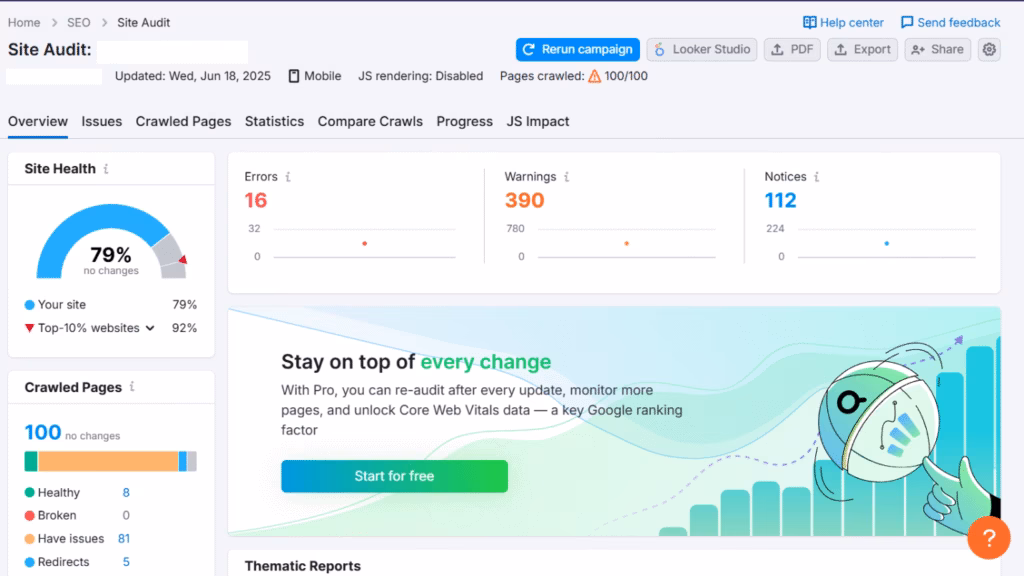Open the floating orange help bubble

pos(989,538)
